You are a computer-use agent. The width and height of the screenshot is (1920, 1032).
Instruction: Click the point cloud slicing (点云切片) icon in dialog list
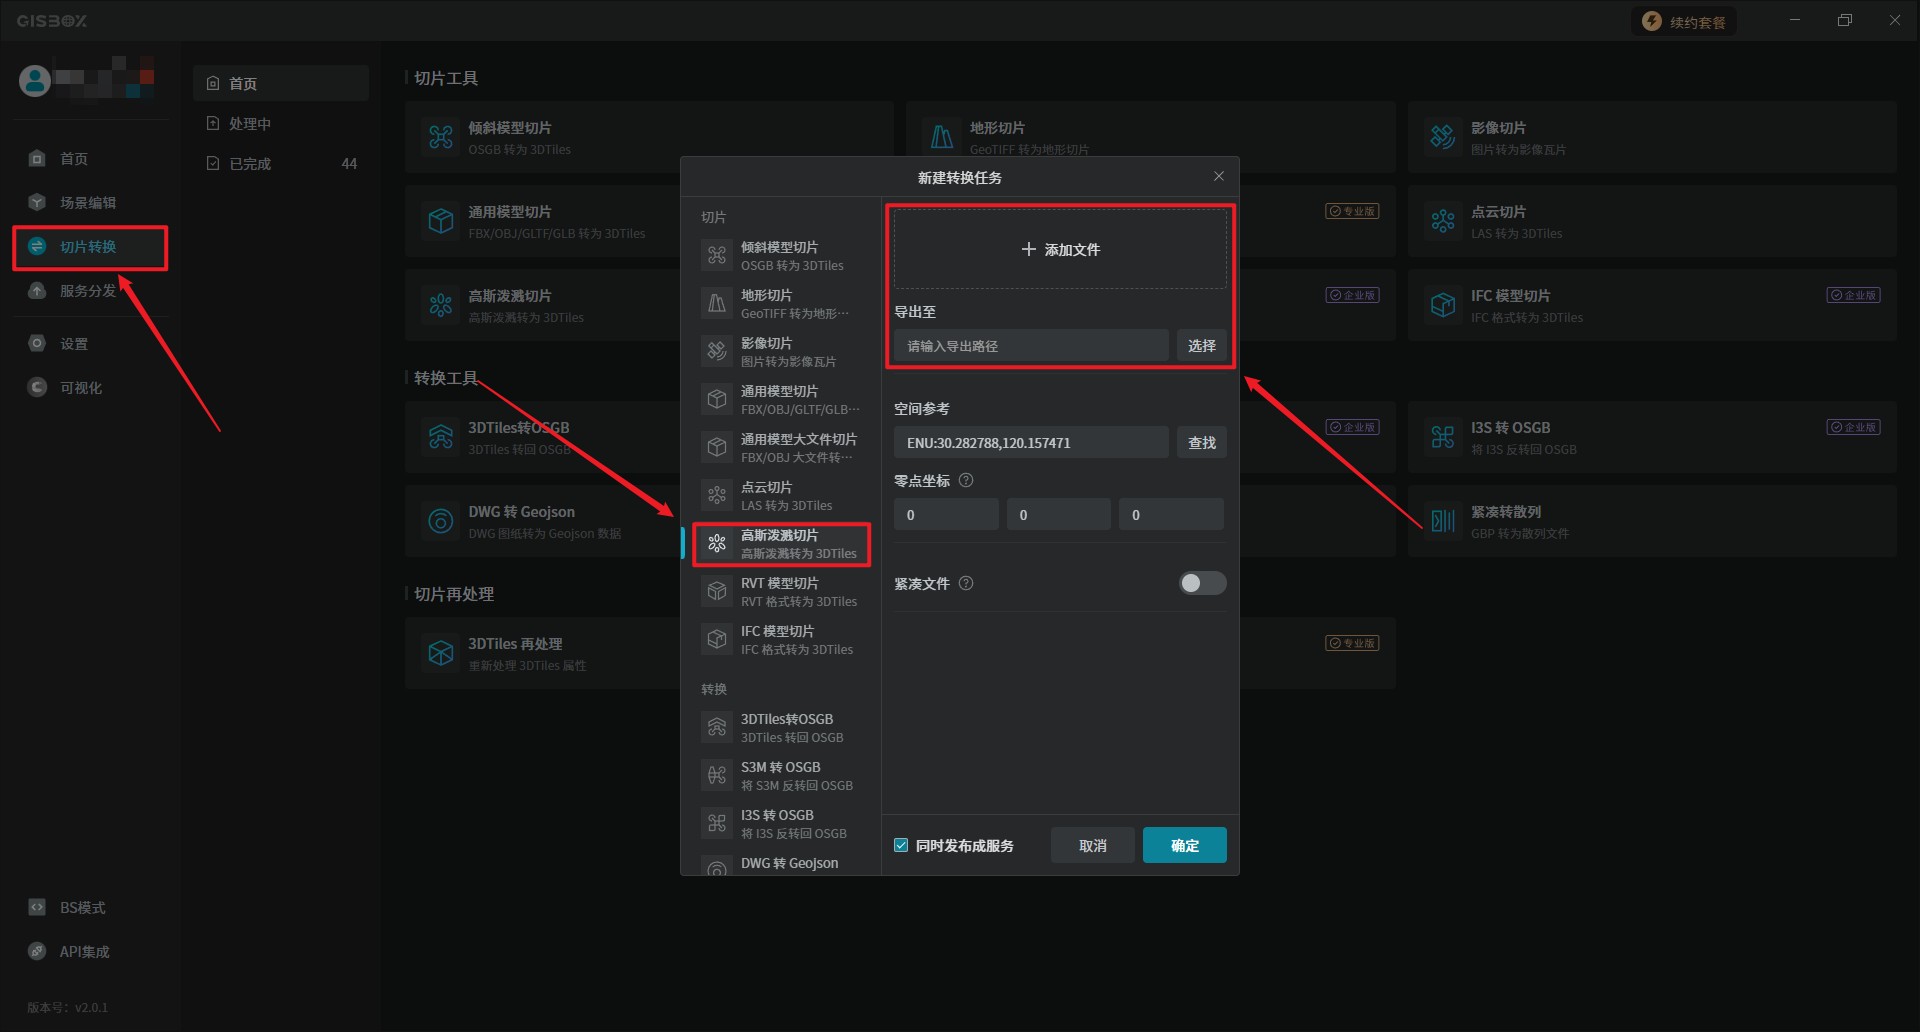tap(717, 495)
